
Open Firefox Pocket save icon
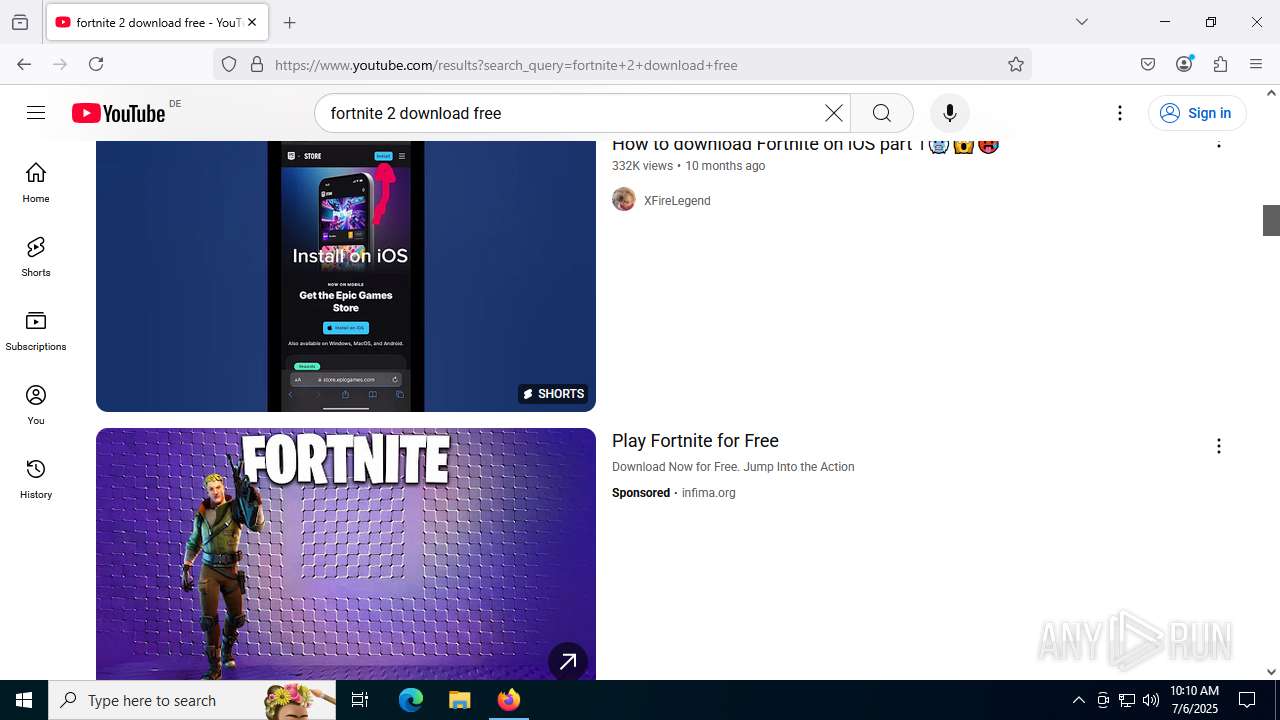1148,64
